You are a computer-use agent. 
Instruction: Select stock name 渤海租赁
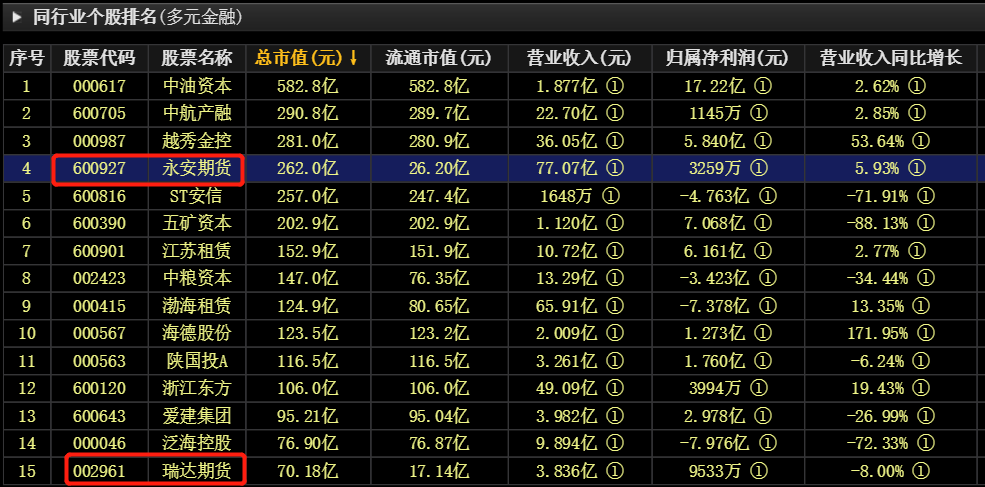(x=197, y=306)
